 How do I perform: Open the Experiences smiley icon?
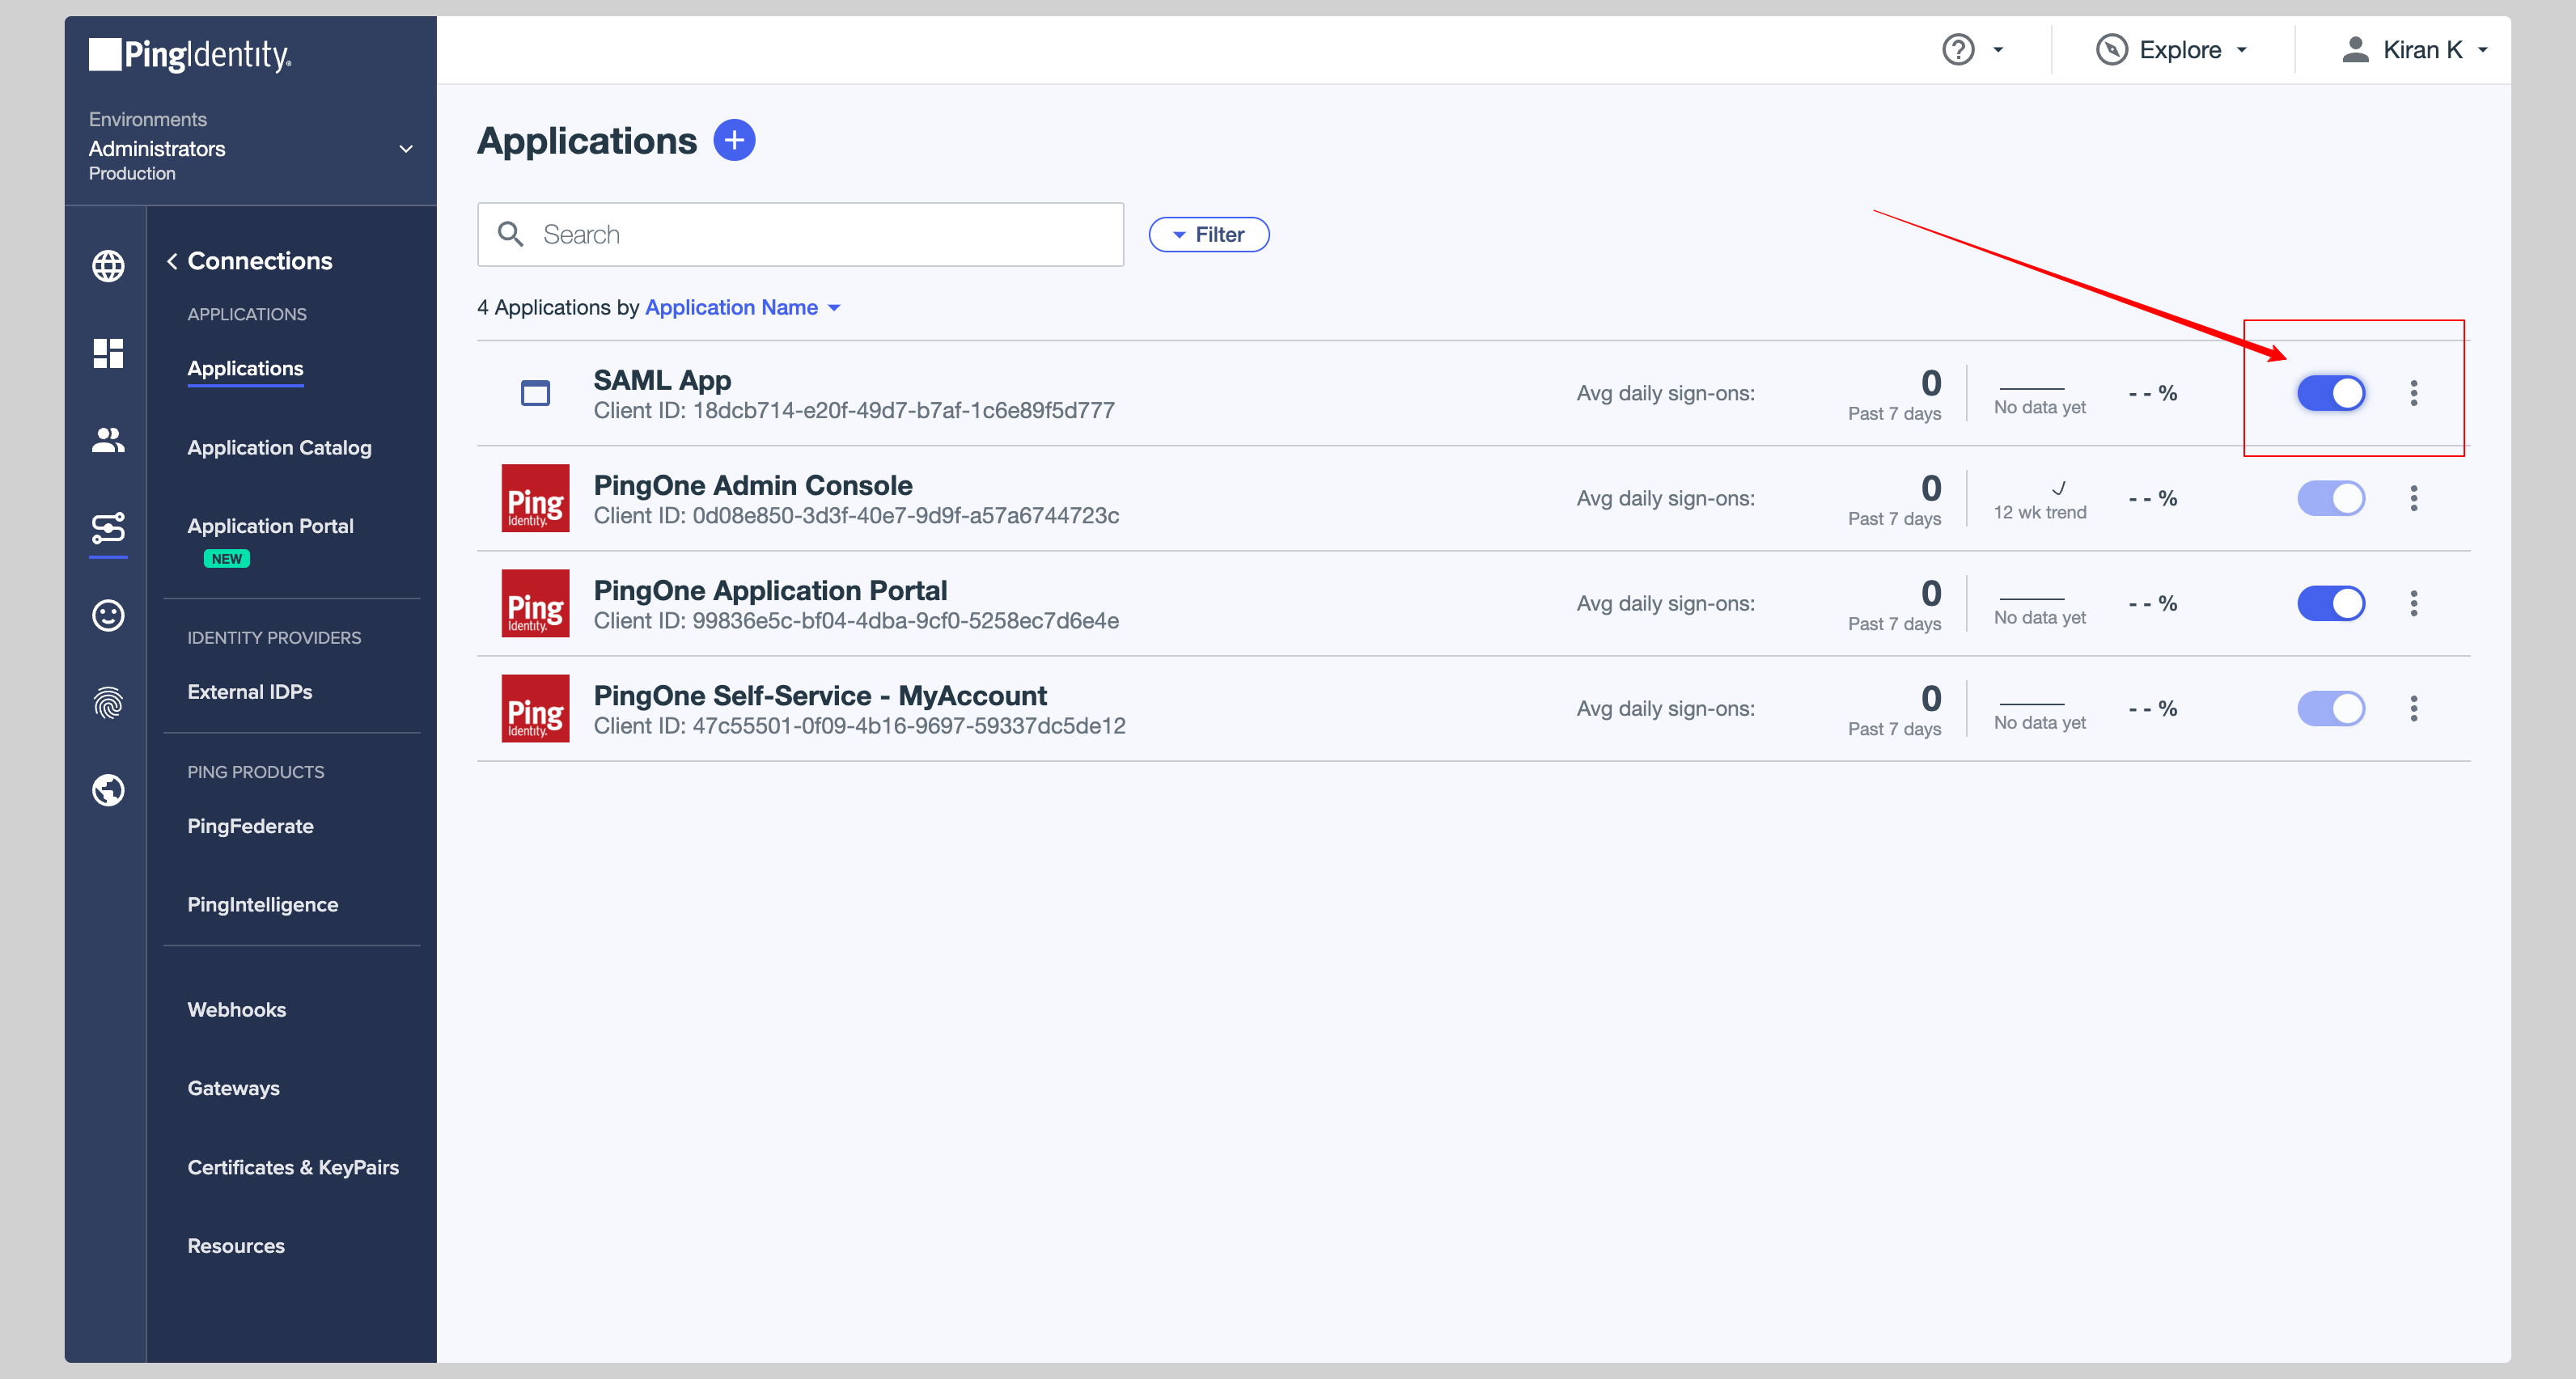coord(107,616)
